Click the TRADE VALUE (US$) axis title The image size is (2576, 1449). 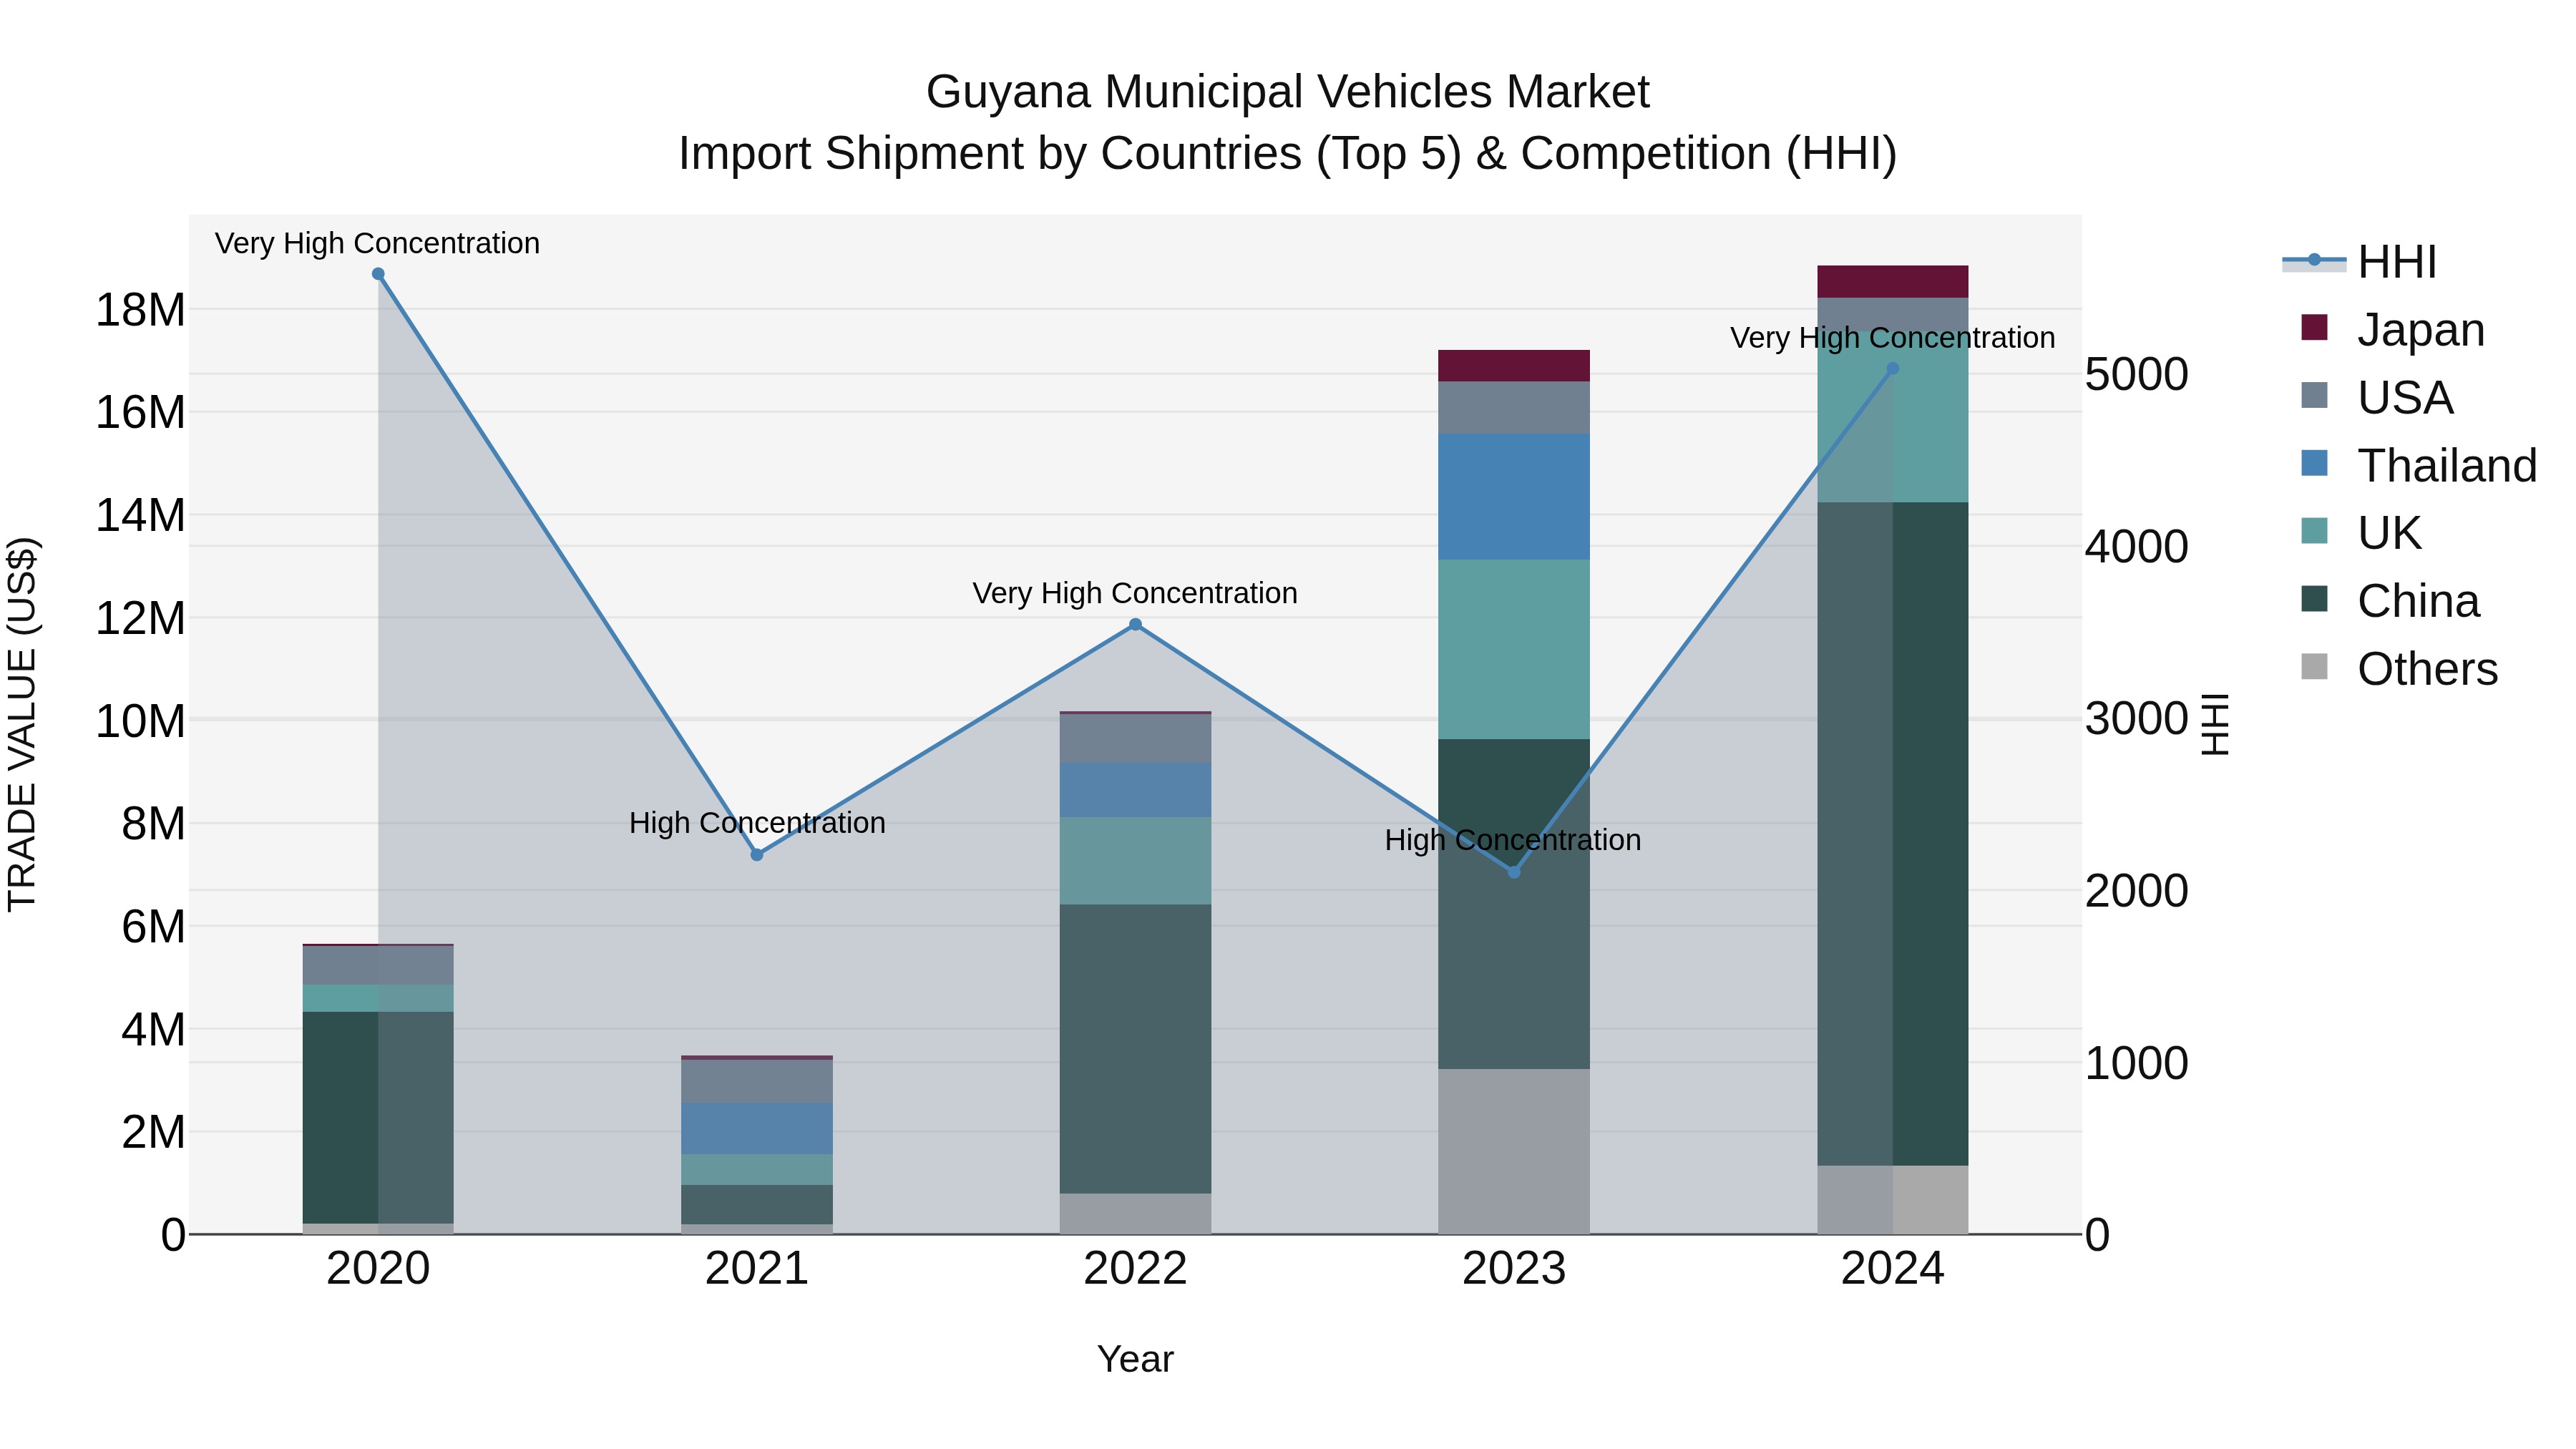click(22, 724)
